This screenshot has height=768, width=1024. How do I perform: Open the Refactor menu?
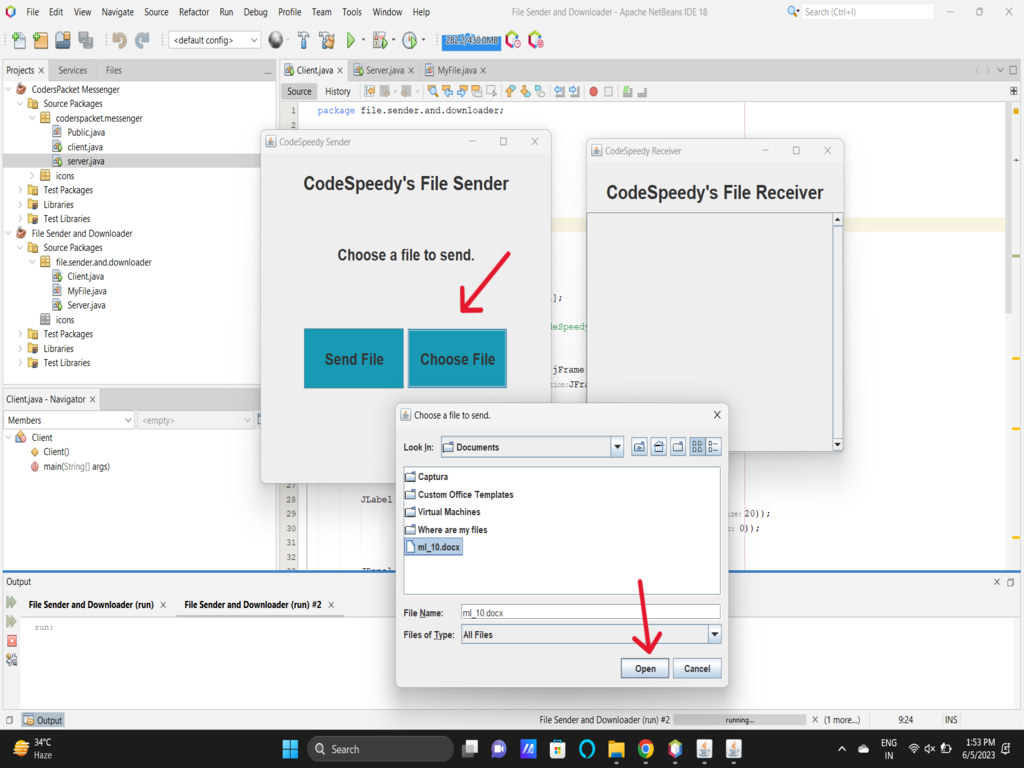coord(194,12)
